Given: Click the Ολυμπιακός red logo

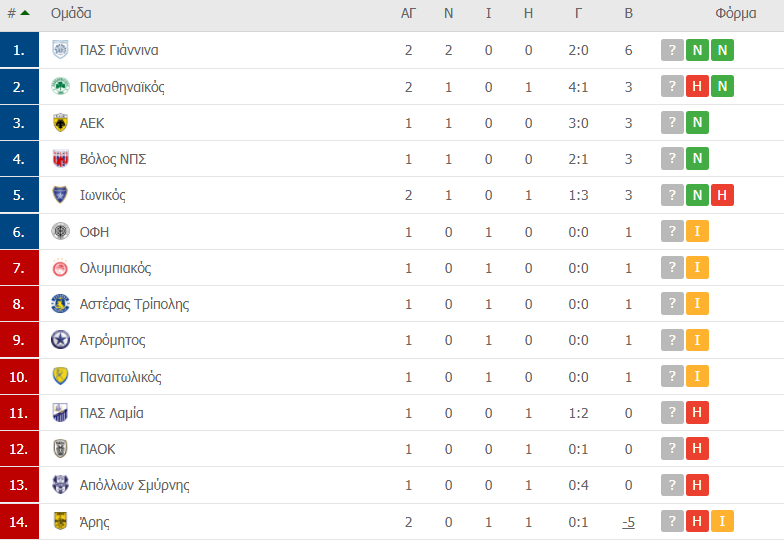Looking at the screenshot, I should coord(60,268).
